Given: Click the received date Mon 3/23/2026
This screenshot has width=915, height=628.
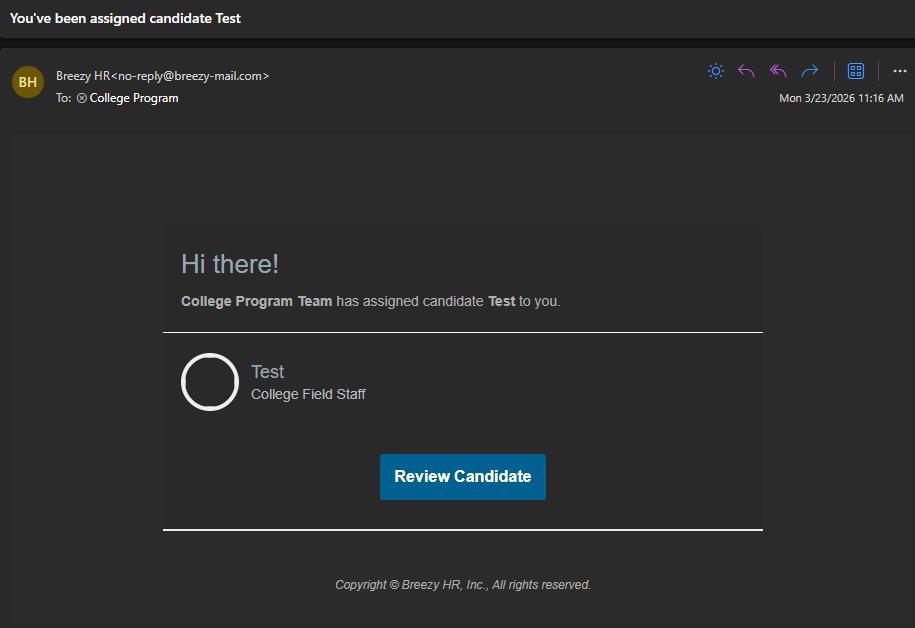Looking at the screenshot, I should 841,98.
